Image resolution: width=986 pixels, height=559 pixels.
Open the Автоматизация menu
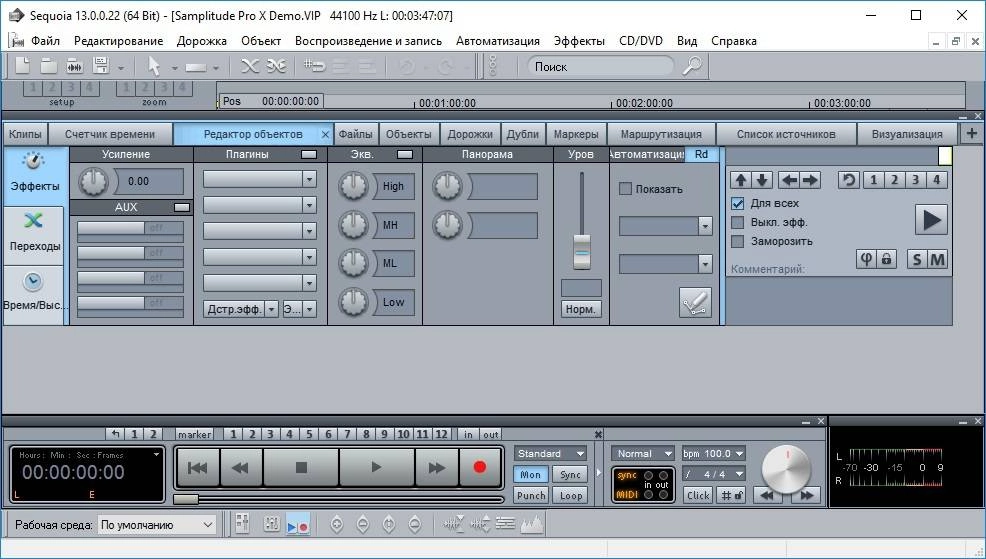tap(497, 41)
